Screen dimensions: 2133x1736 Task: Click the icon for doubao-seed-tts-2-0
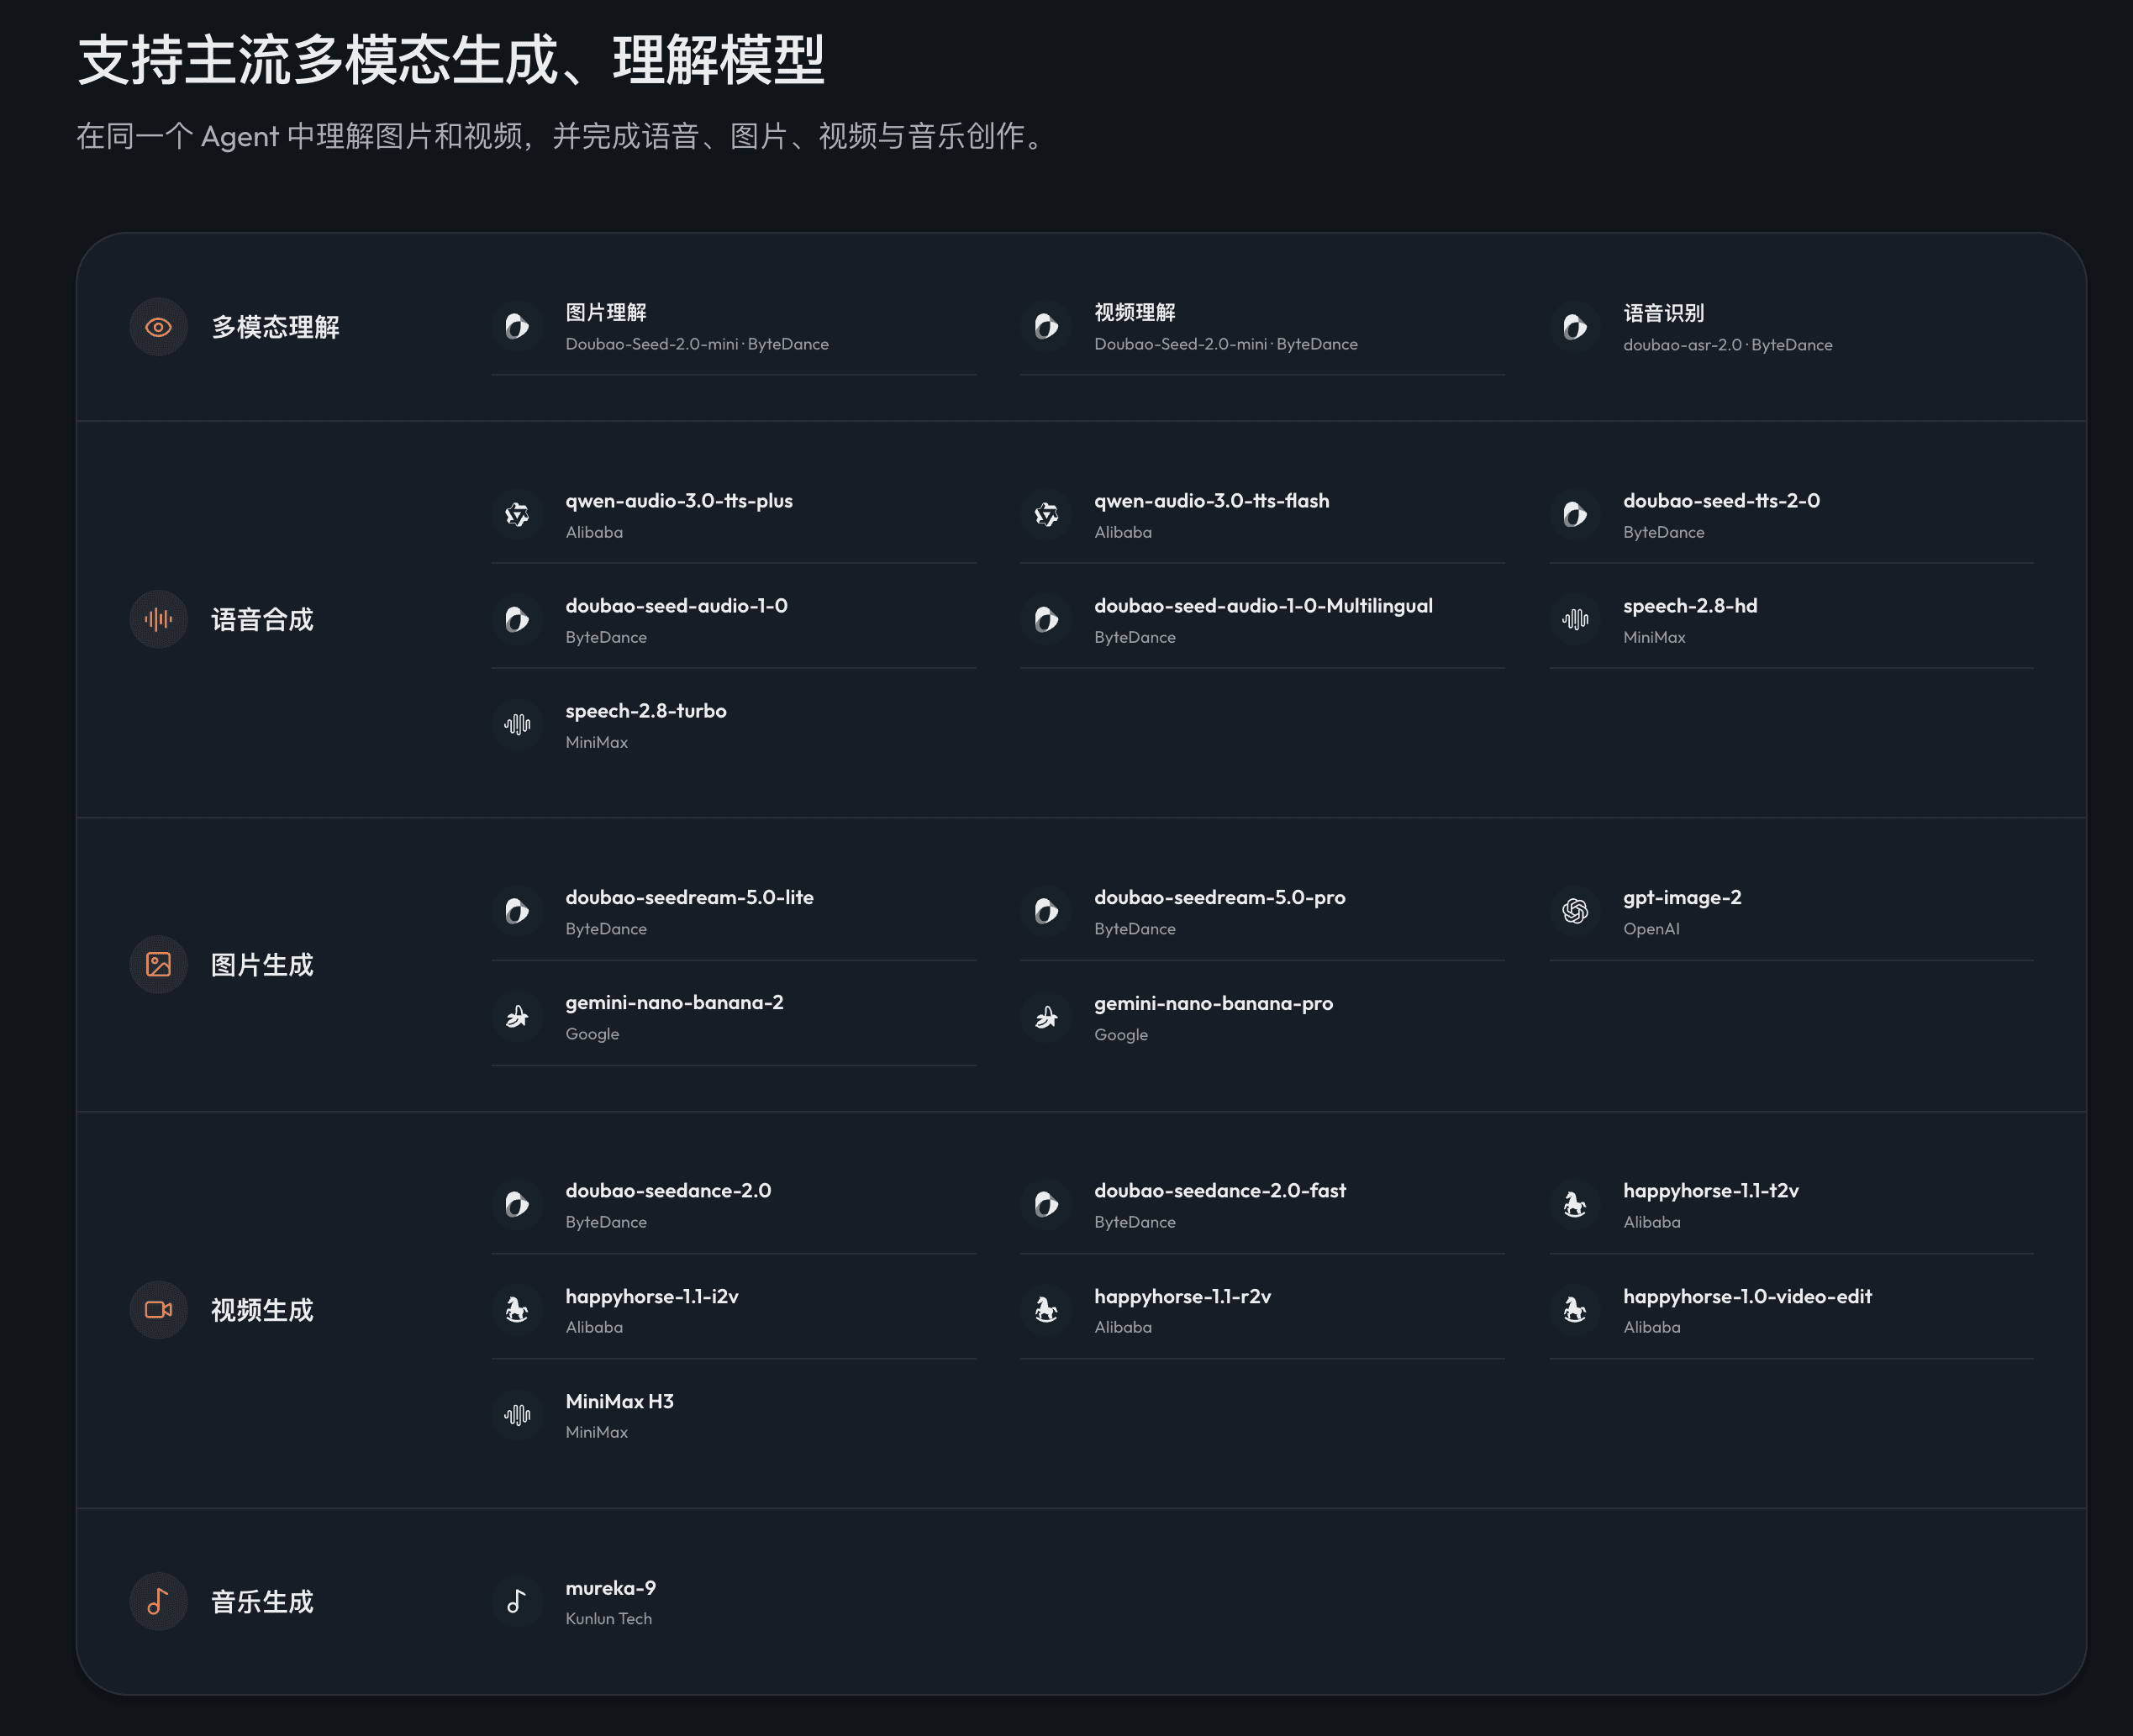point(1575,515)
